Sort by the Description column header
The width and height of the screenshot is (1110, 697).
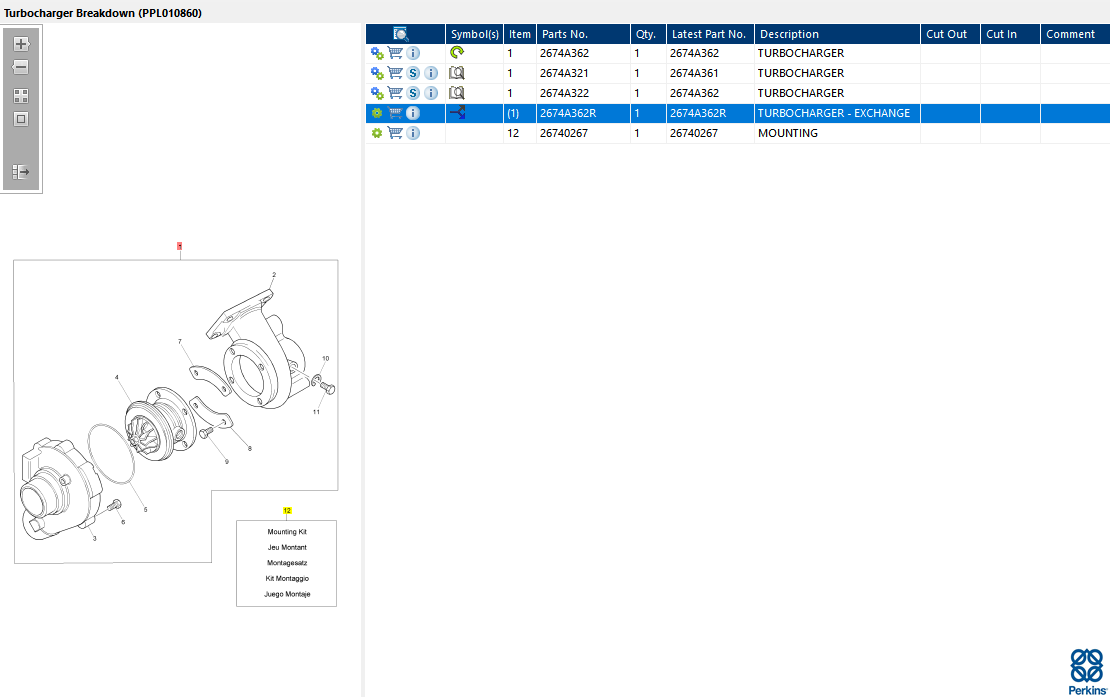(x=837, y=34)
